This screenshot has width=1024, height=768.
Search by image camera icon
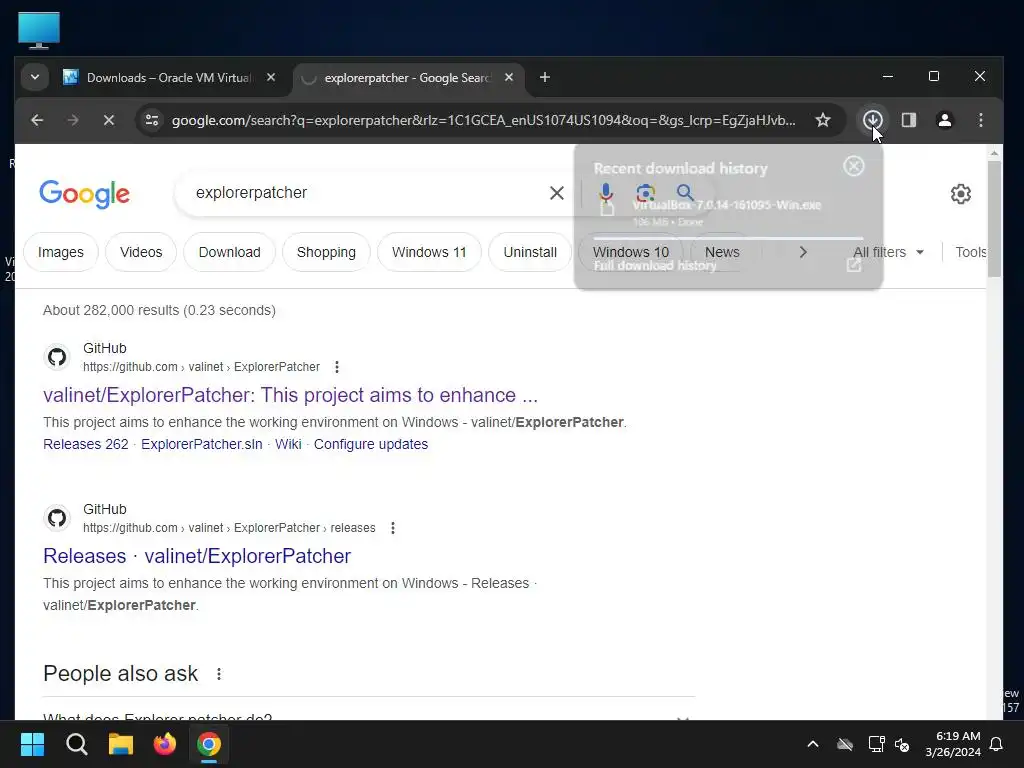point(645,193)
